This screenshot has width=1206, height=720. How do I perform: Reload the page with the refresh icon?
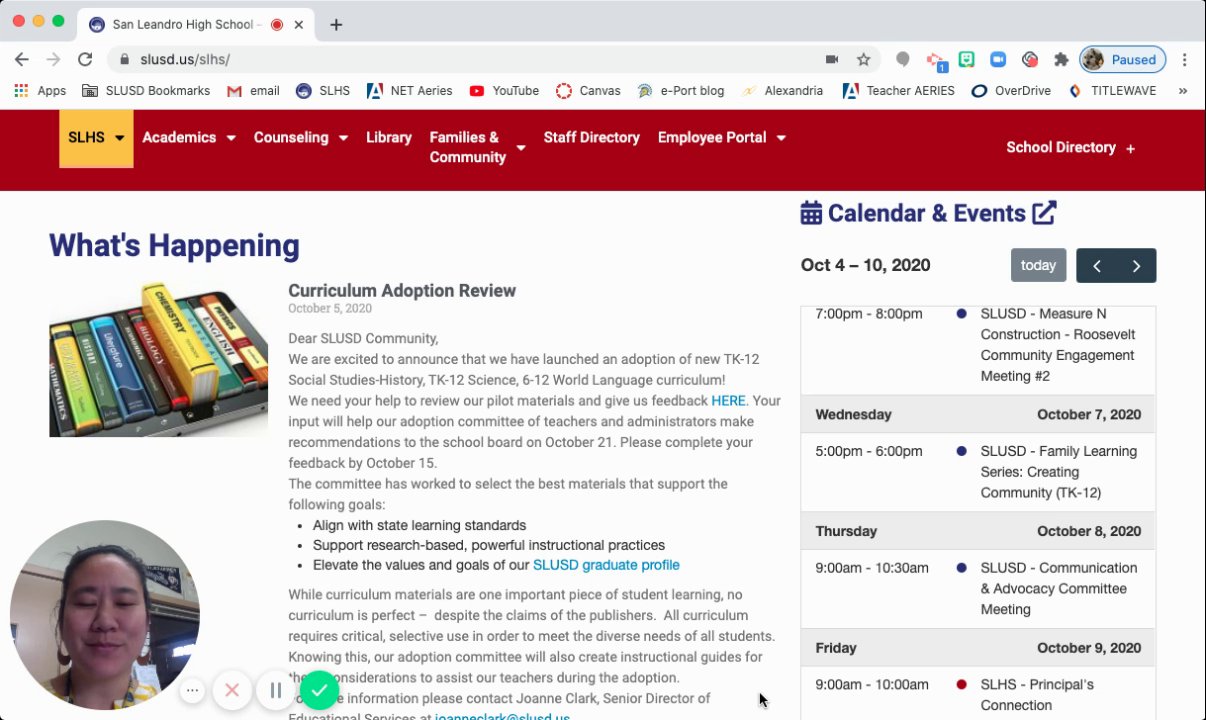point(85,60)
